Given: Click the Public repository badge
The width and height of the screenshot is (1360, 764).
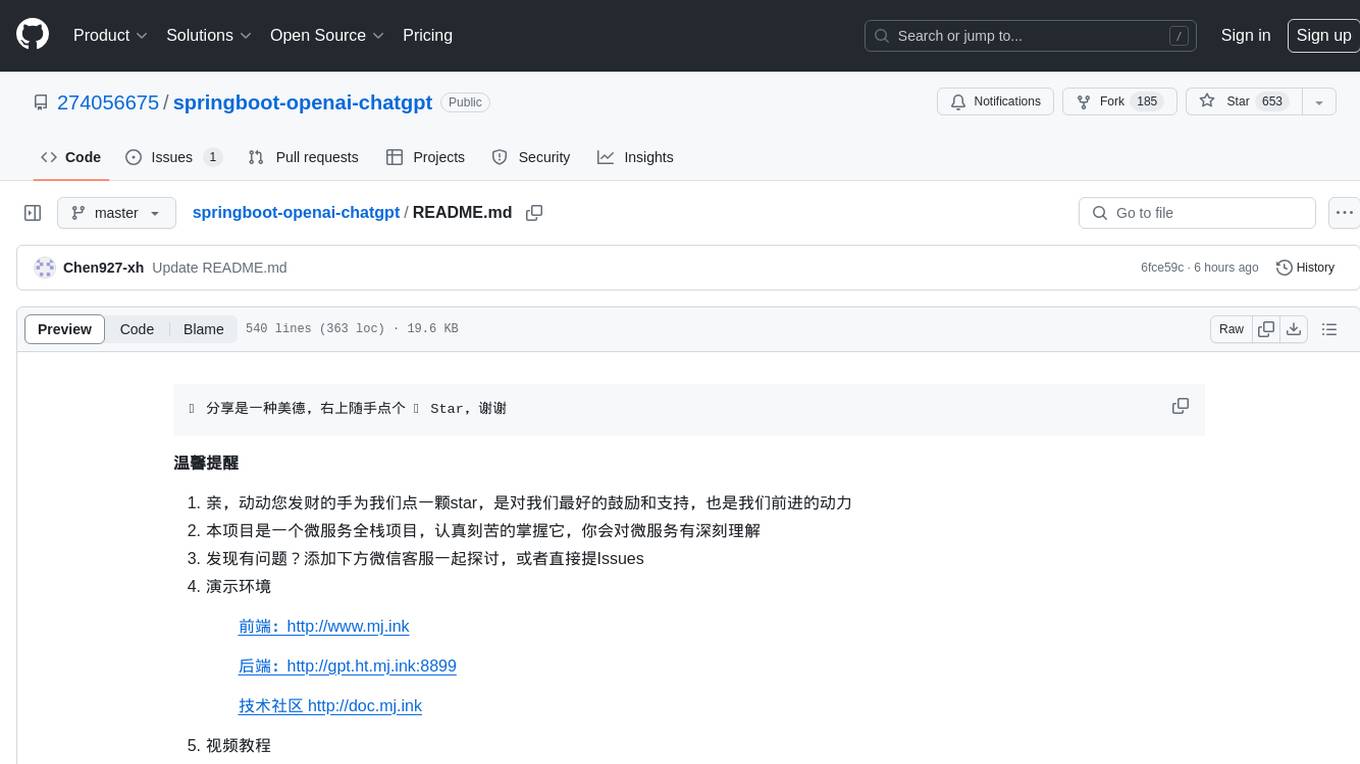Looking at the screenshot, I should 465,102.
